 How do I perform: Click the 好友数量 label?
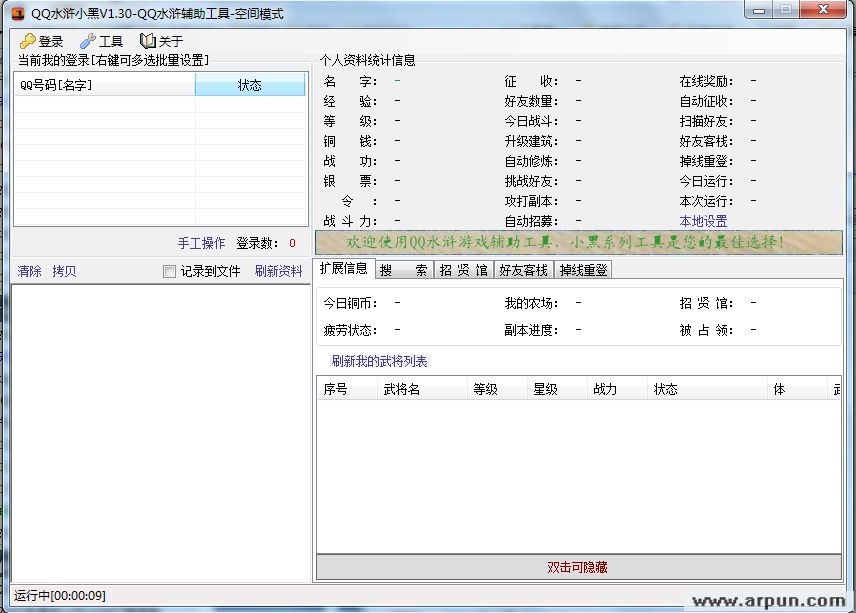531,101
